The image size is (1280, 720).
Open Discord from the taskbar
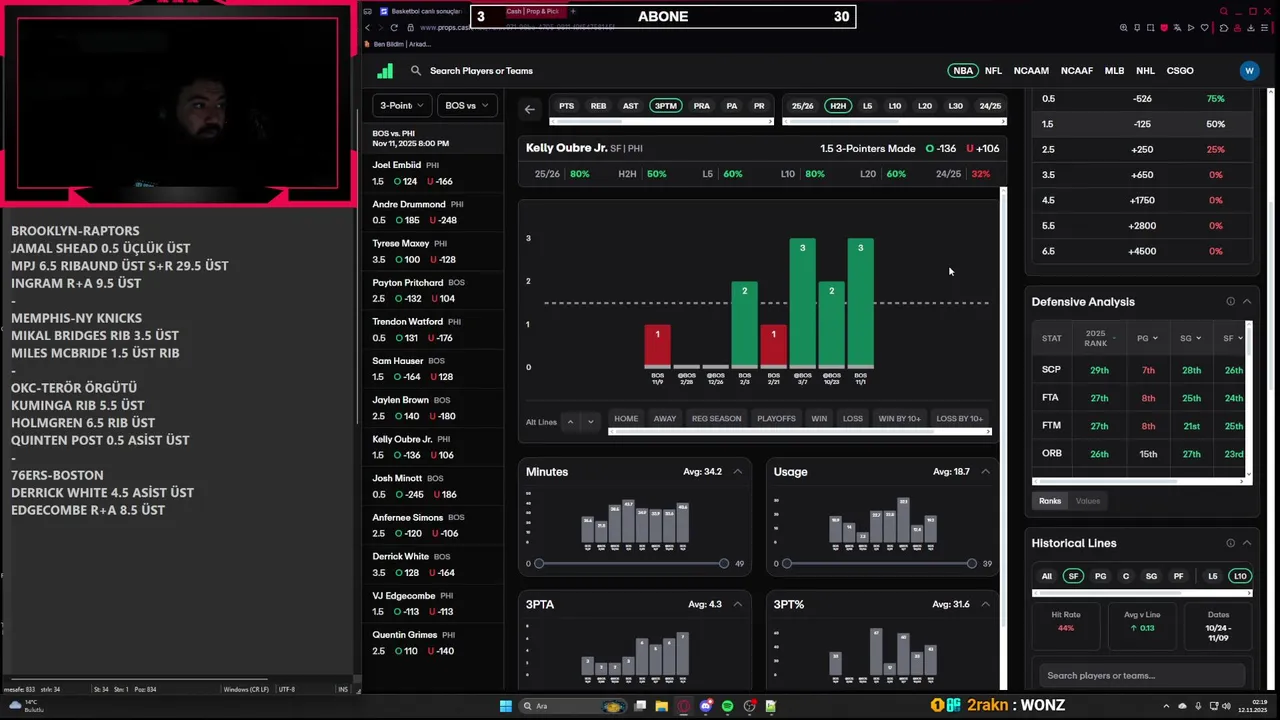click(706, 706)
